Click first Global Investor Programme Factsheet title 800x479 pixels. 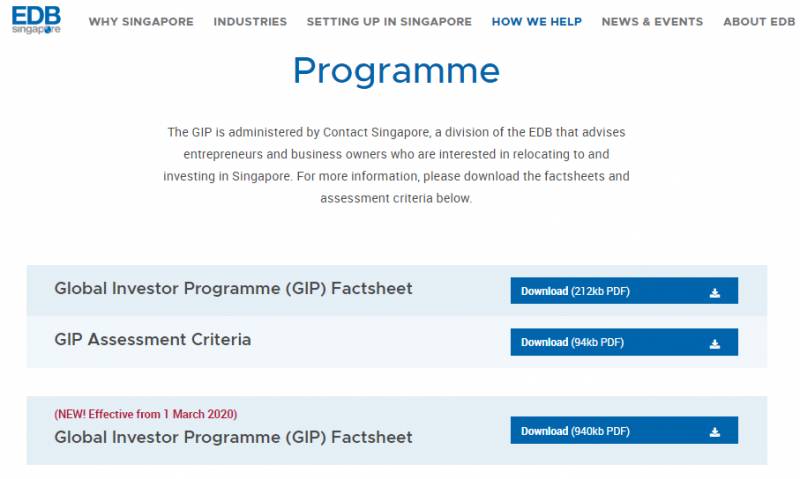click(233, 289)
